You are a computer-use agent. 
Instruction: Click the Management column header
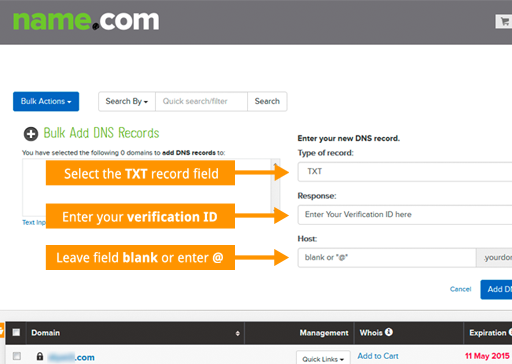(324, 333)
